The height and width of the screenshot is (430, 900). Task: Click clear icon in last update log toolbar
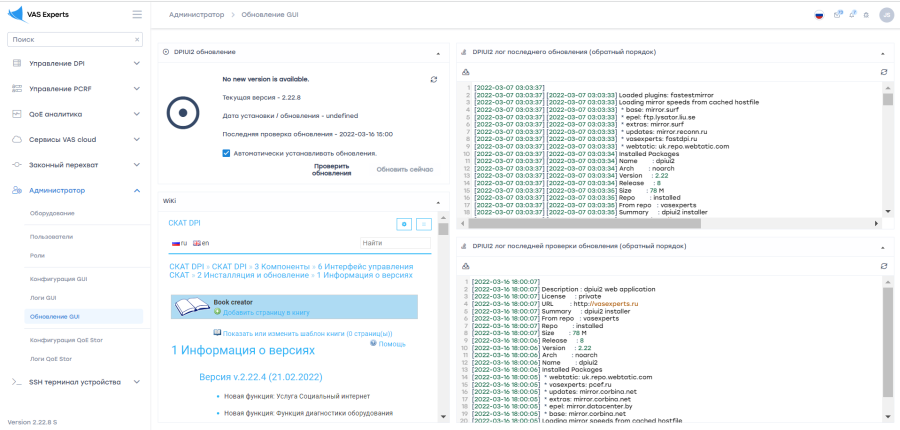pos(466,72)
